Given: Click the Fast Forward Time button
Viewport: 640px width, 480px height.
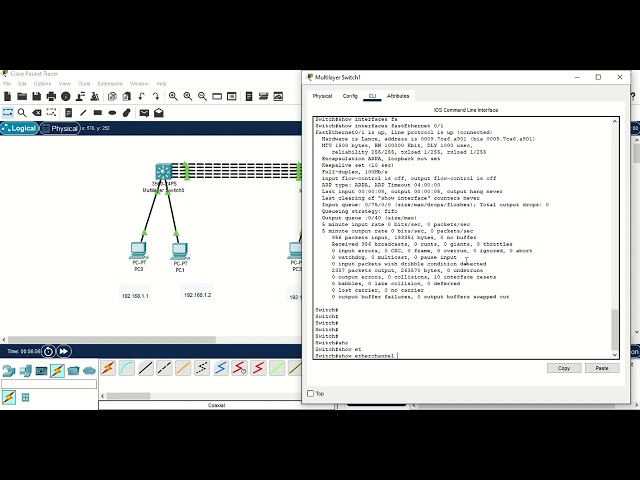Looking at the screenshot, I should point(64,351).
